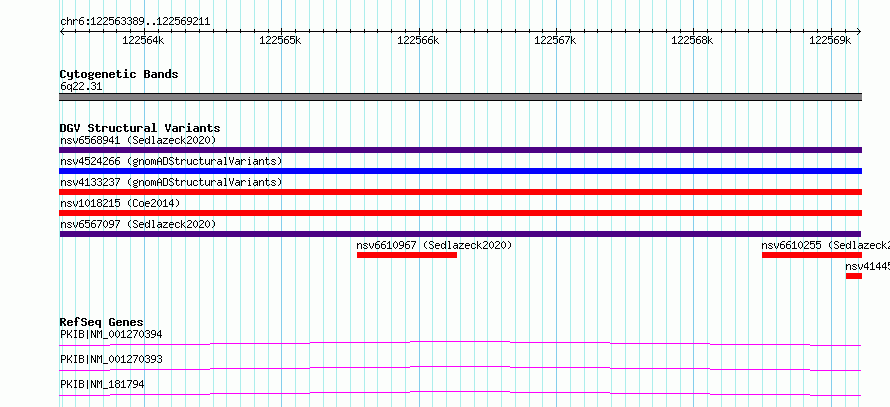Click the nsv4133237 gnomAD red variant bar

click(460, 192)
